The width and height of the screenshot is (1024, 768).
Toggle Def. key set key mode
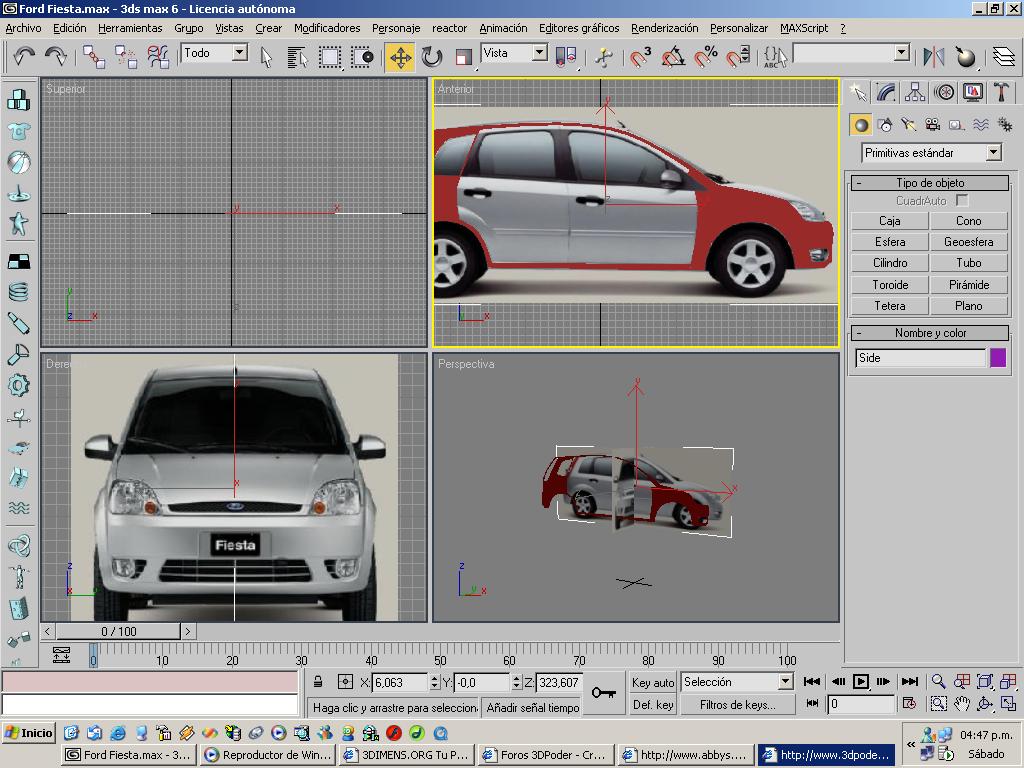(652, 705)
